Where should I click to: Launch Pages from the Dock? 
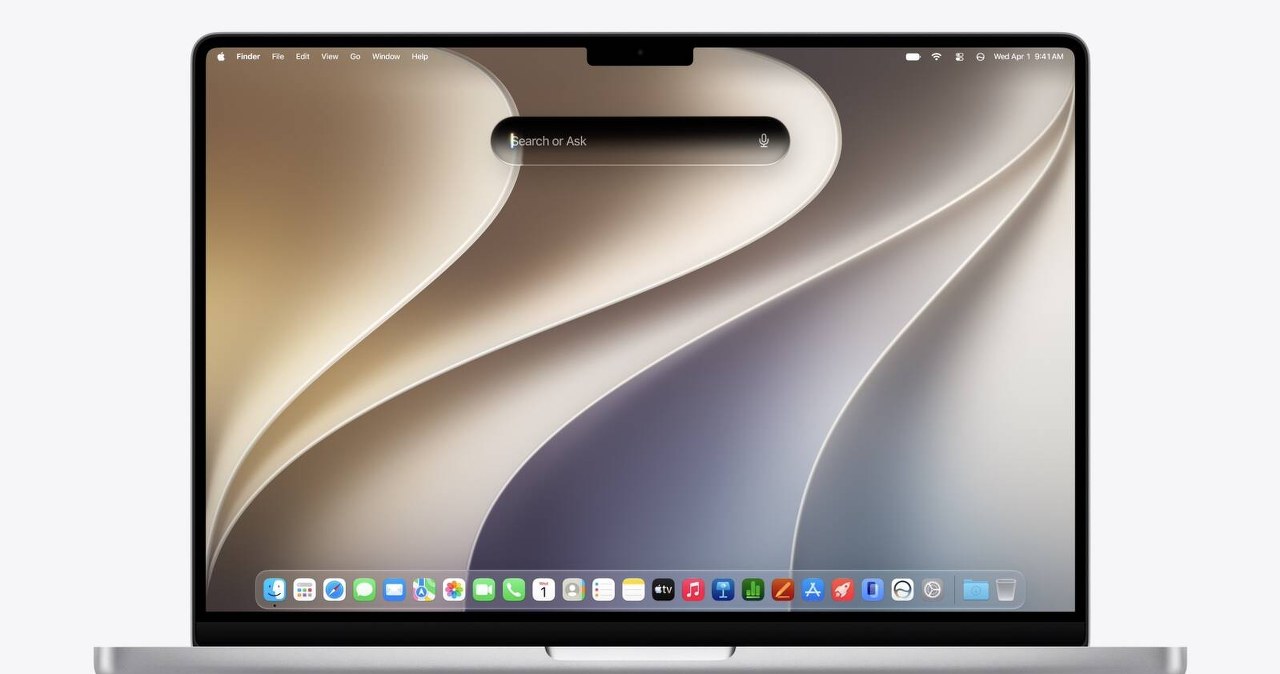783,590
